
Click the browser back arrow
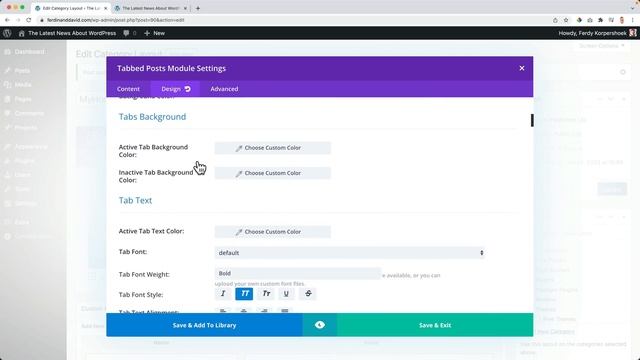click(x=7, y=20)
